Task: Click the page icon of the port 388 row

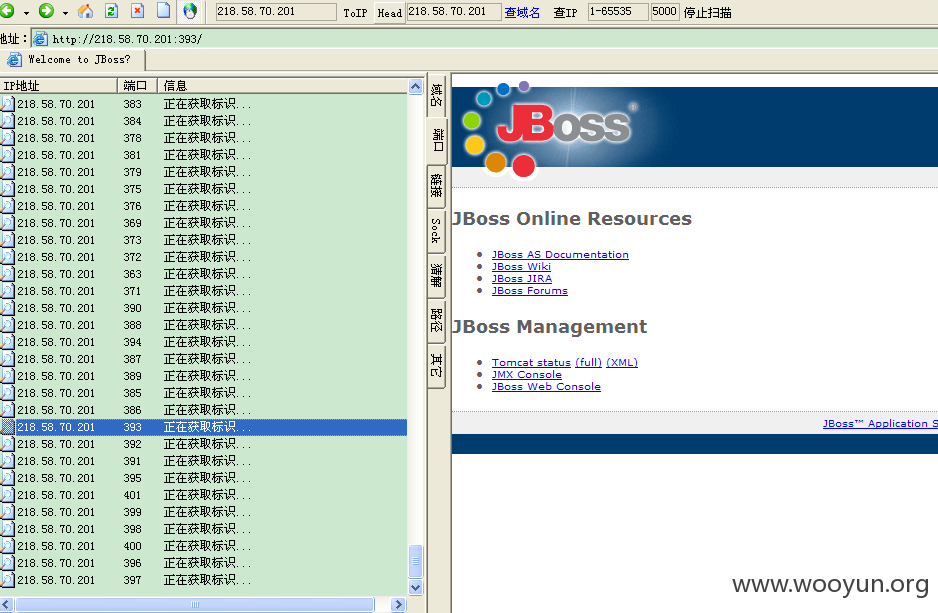Action: point(7,325)
